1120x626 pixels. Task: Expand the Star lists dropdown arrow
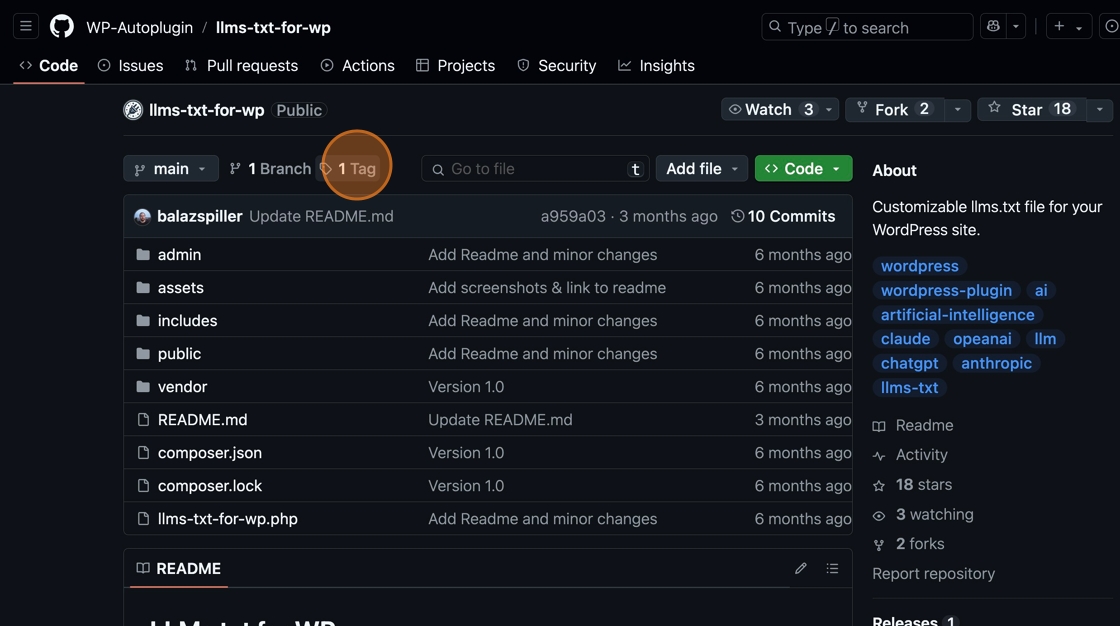(1099, 109)
